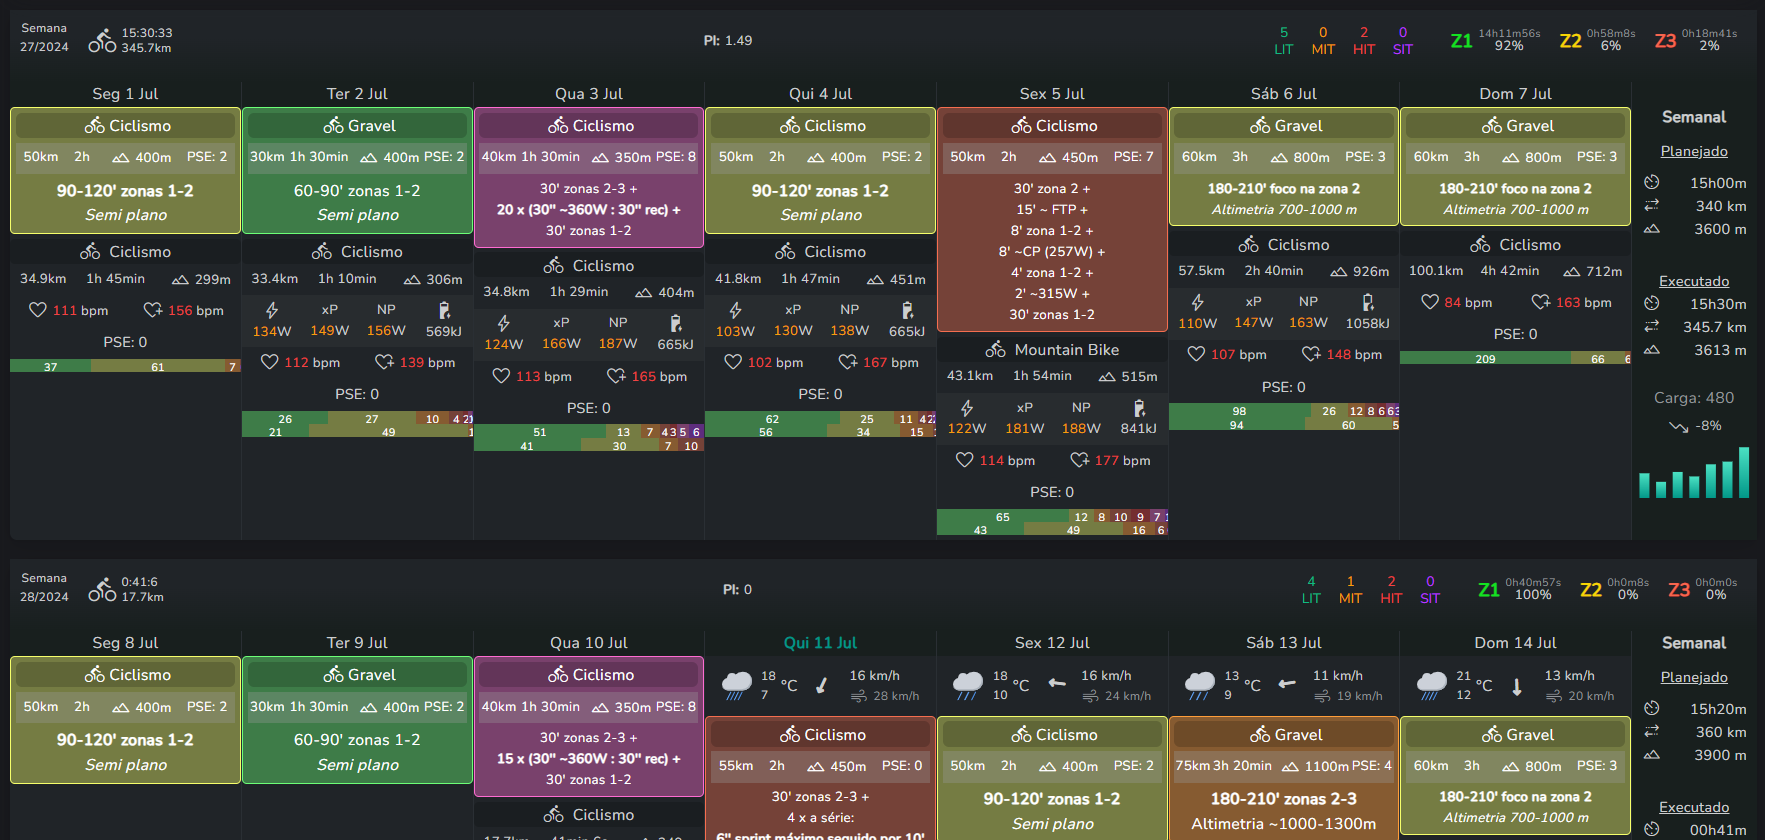Click Executado link in week 28 summary
Image resolution: width=1765 pixels, height=840 pixels.
(1694, 807)
